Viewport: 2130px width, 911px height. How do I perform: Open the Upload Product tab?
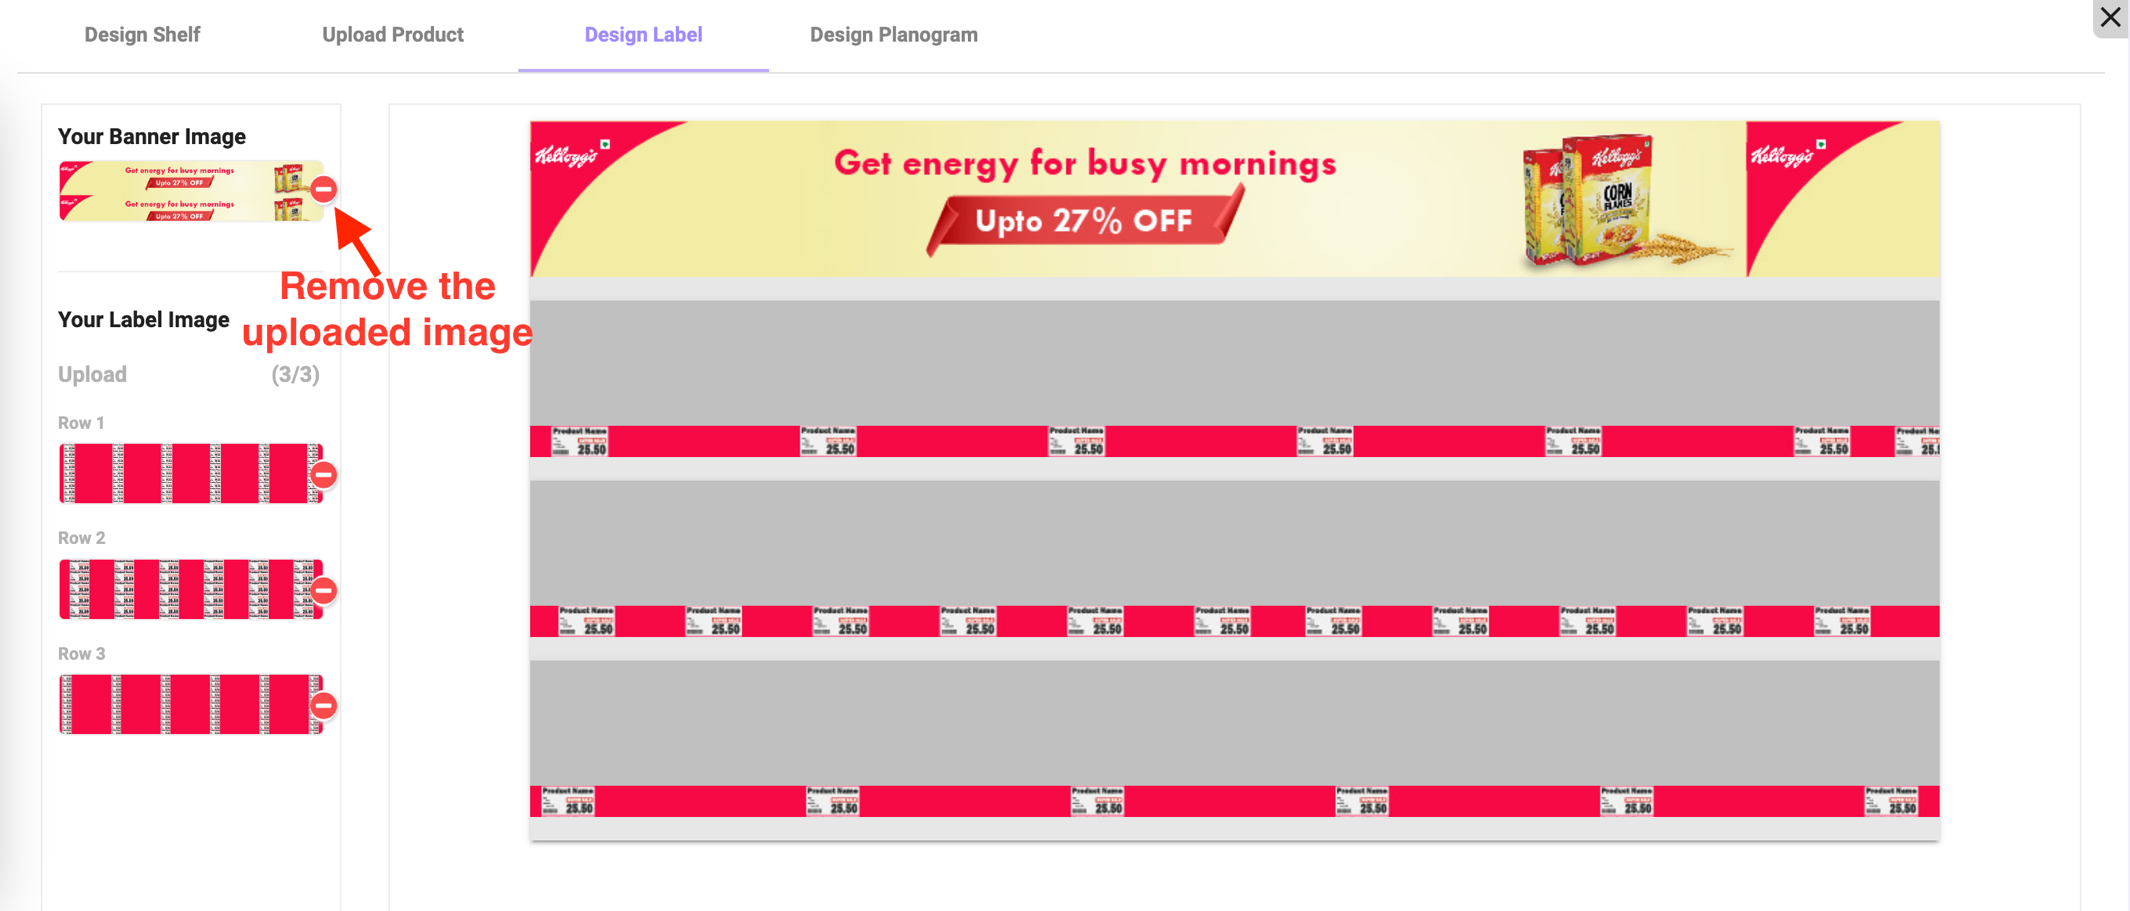coord(393,35)
